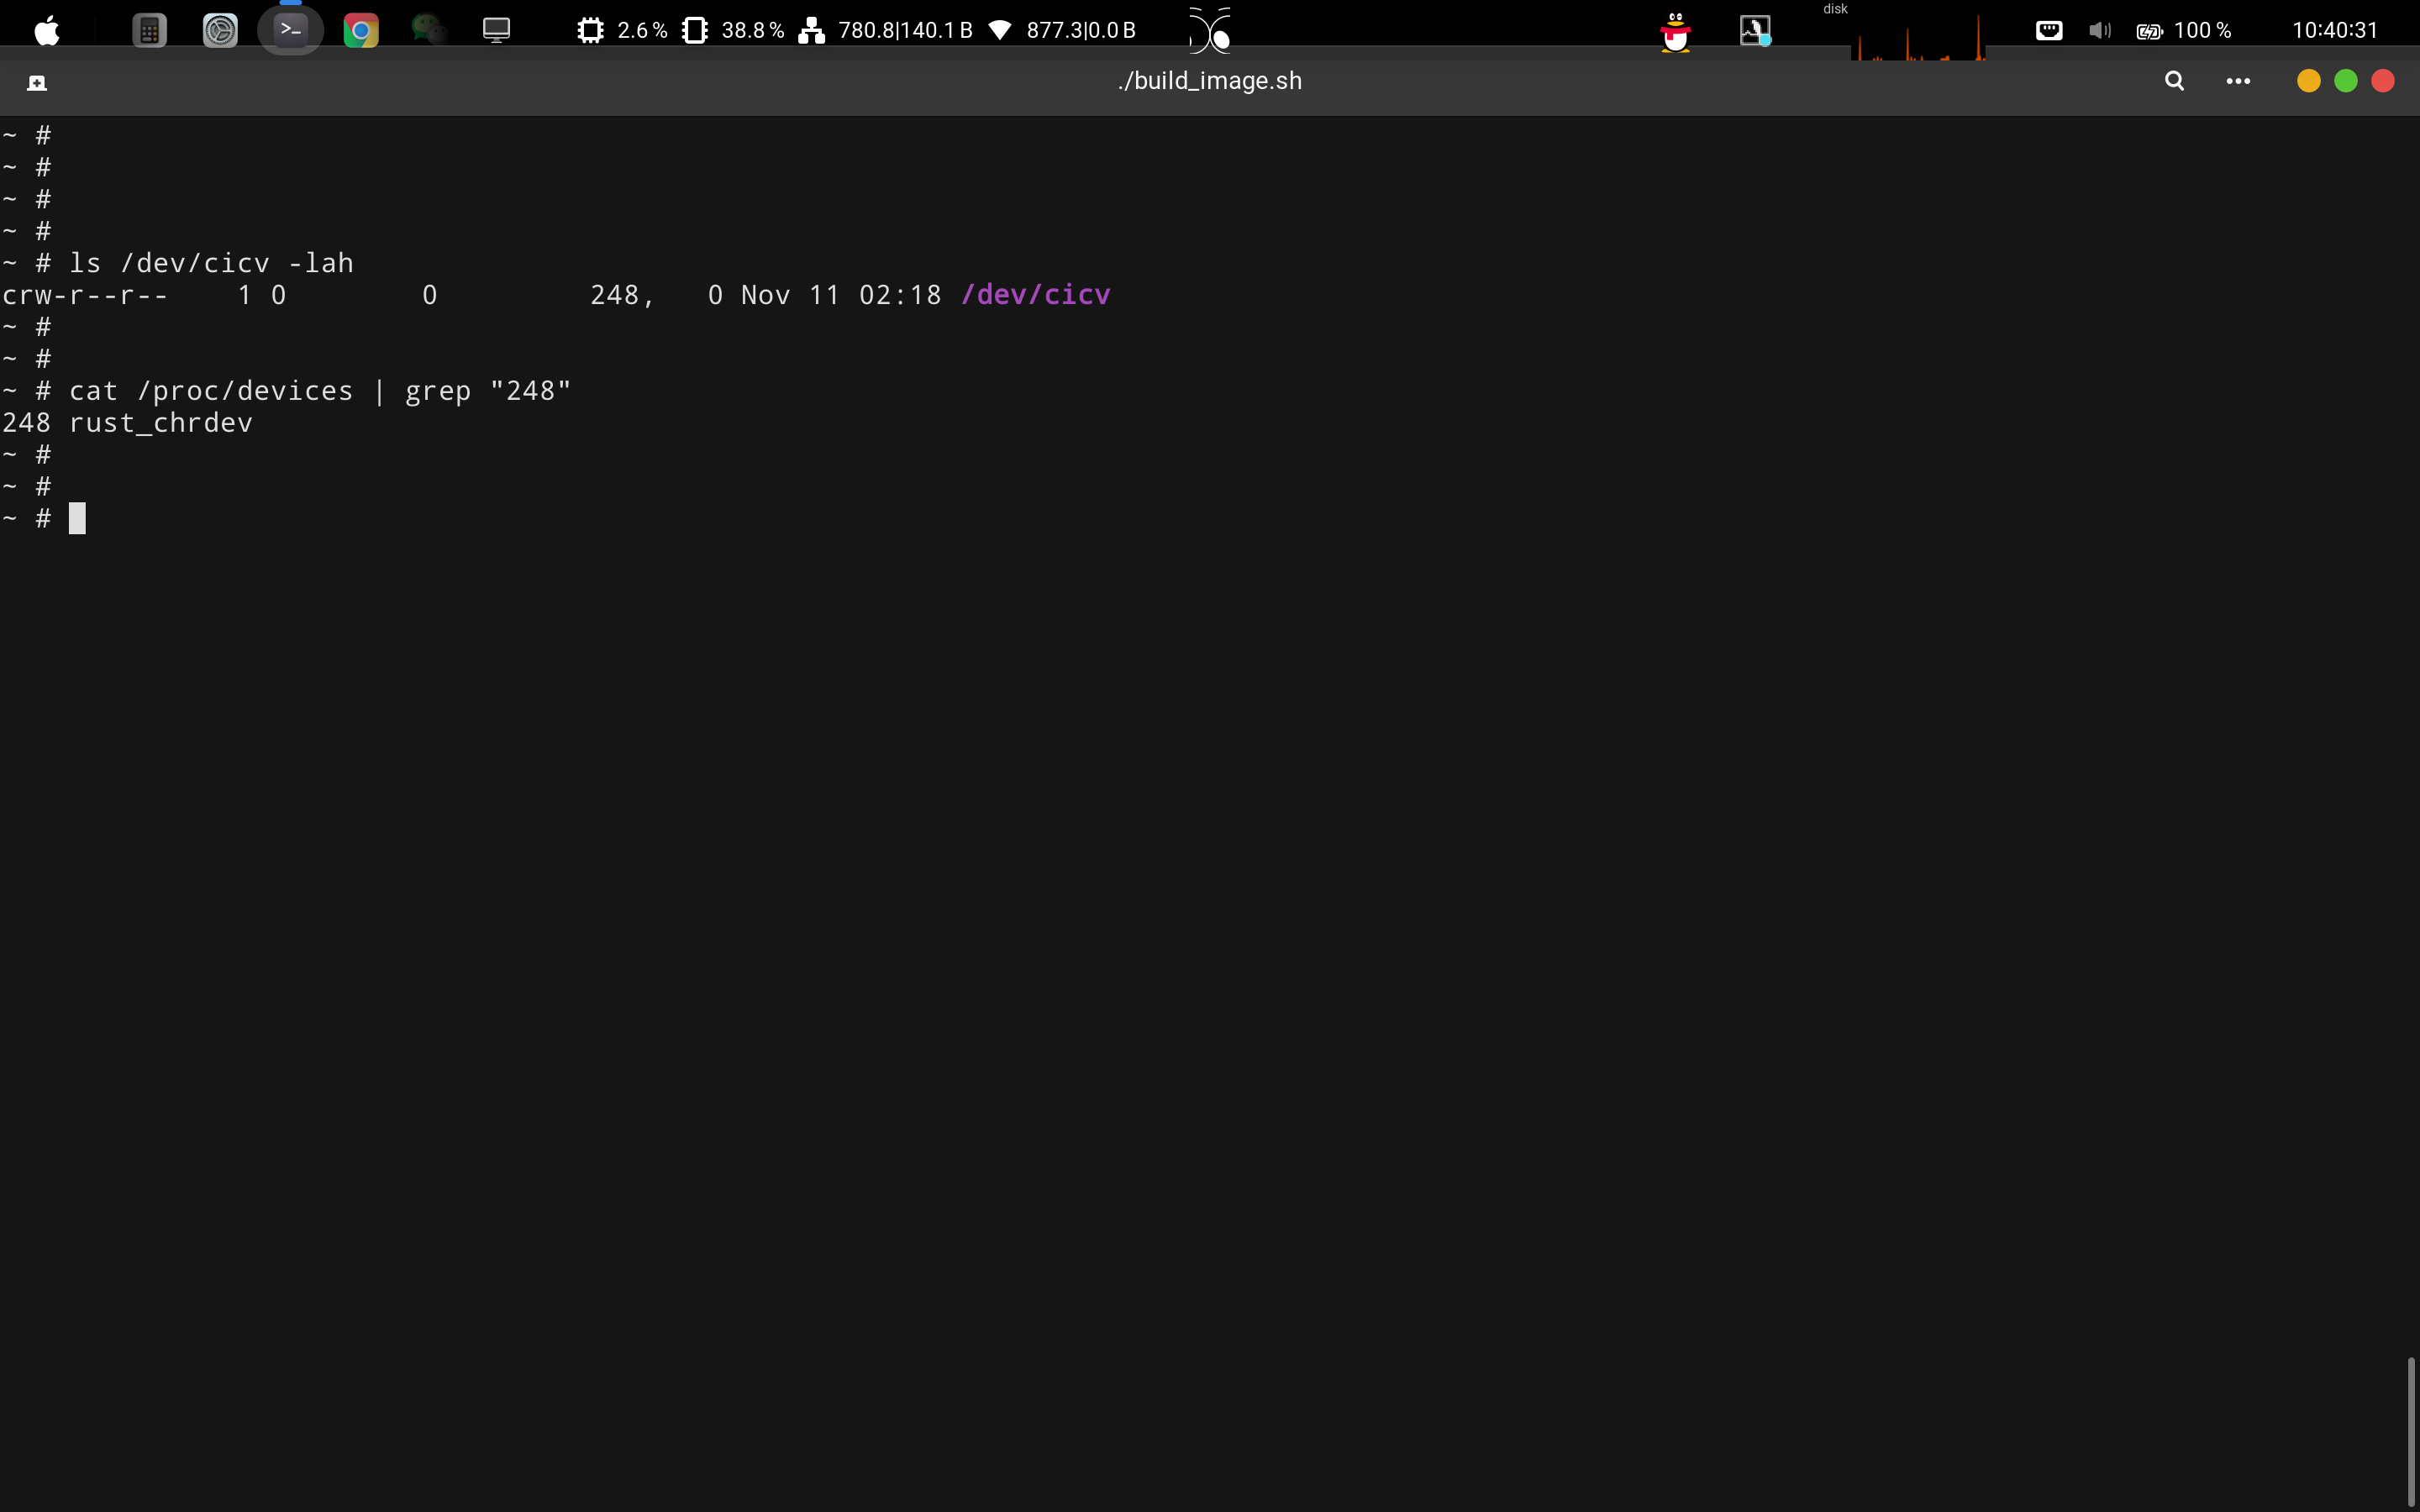The width and height of the screenshot is (2420, 1512).
Task: Open the clock showing 10:40:31
Action: coord(2334,30)
